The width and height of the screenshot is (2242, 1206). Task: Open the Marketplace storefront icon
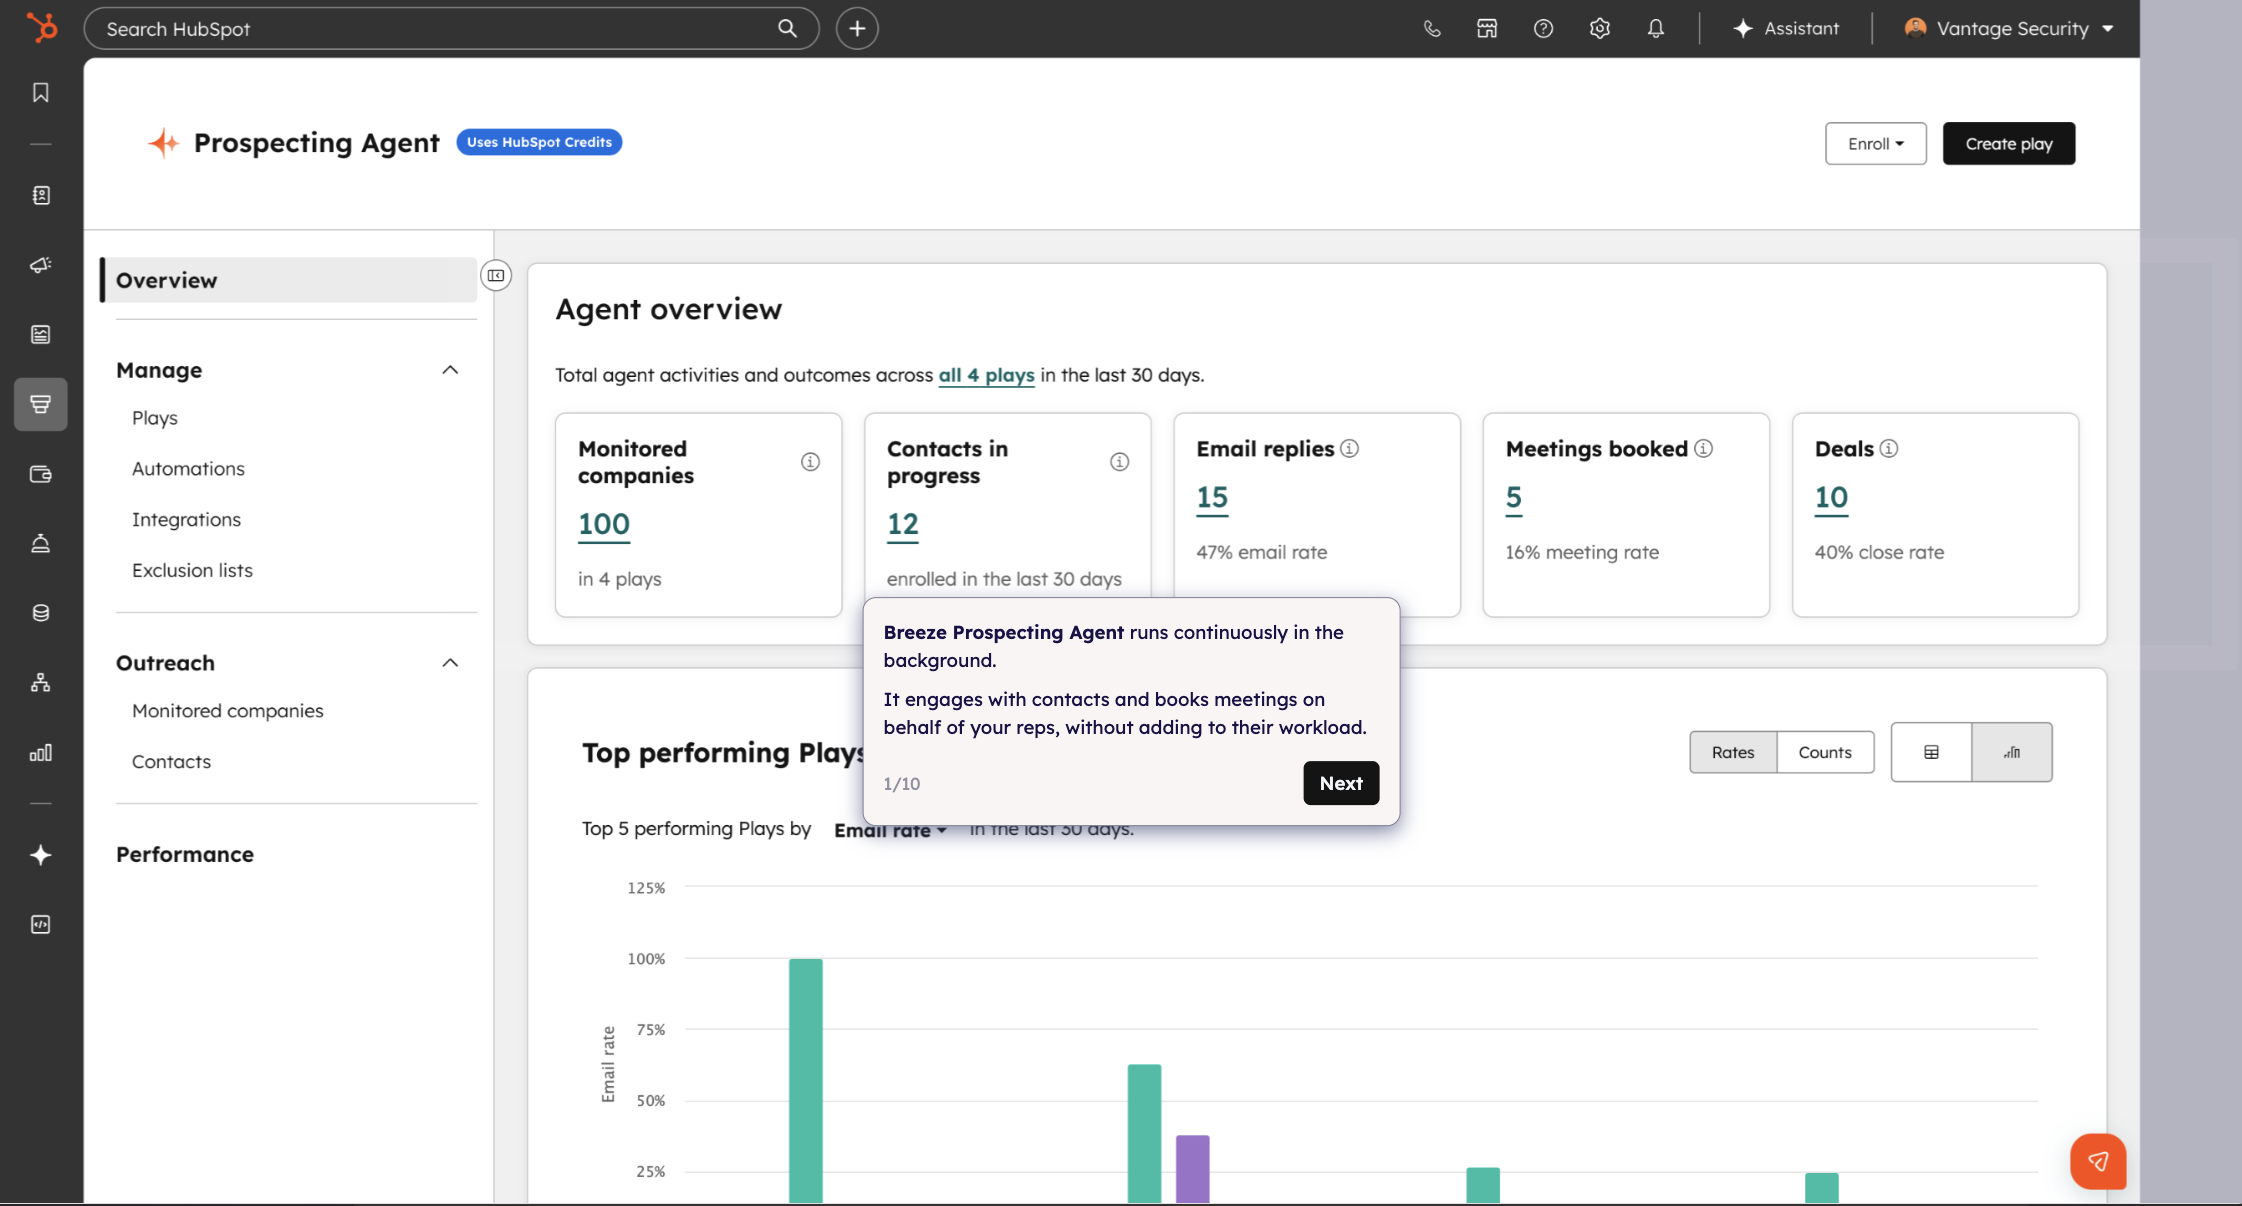(x=1487, y=28)
